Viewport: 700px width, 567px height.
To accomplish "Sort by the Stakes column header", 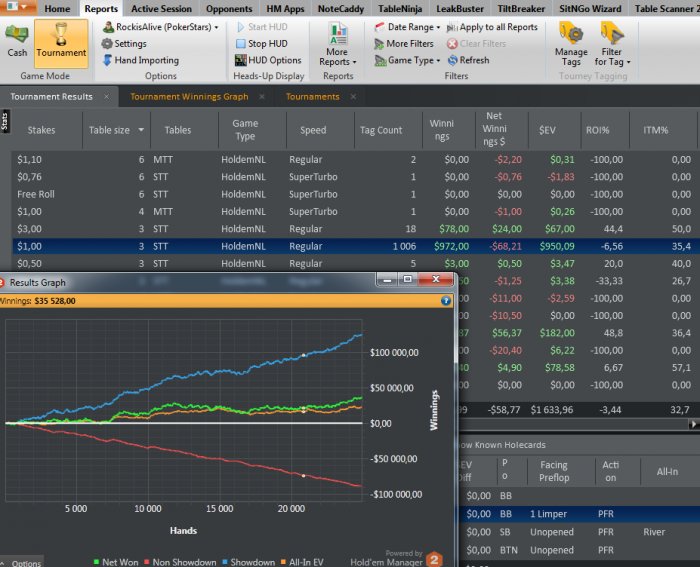I will click(42, 130).
